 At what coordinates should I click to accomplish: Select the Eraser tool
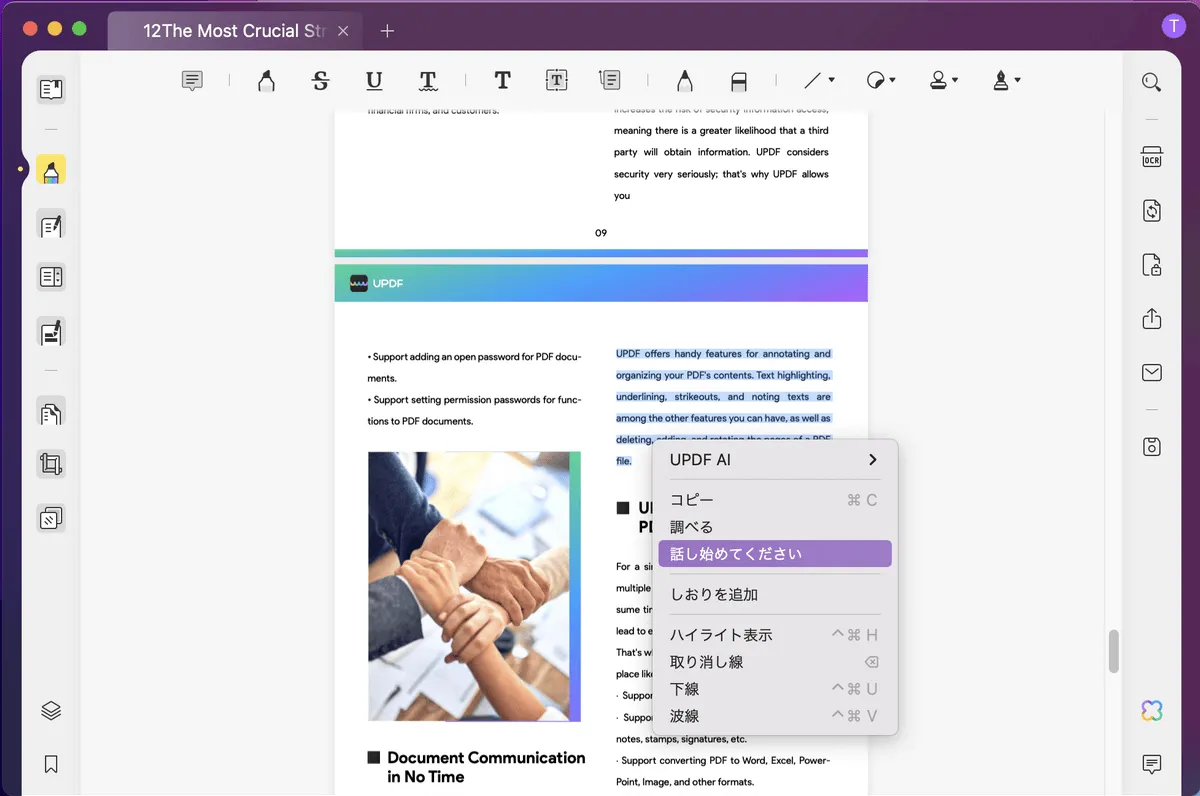coord(739,81)
